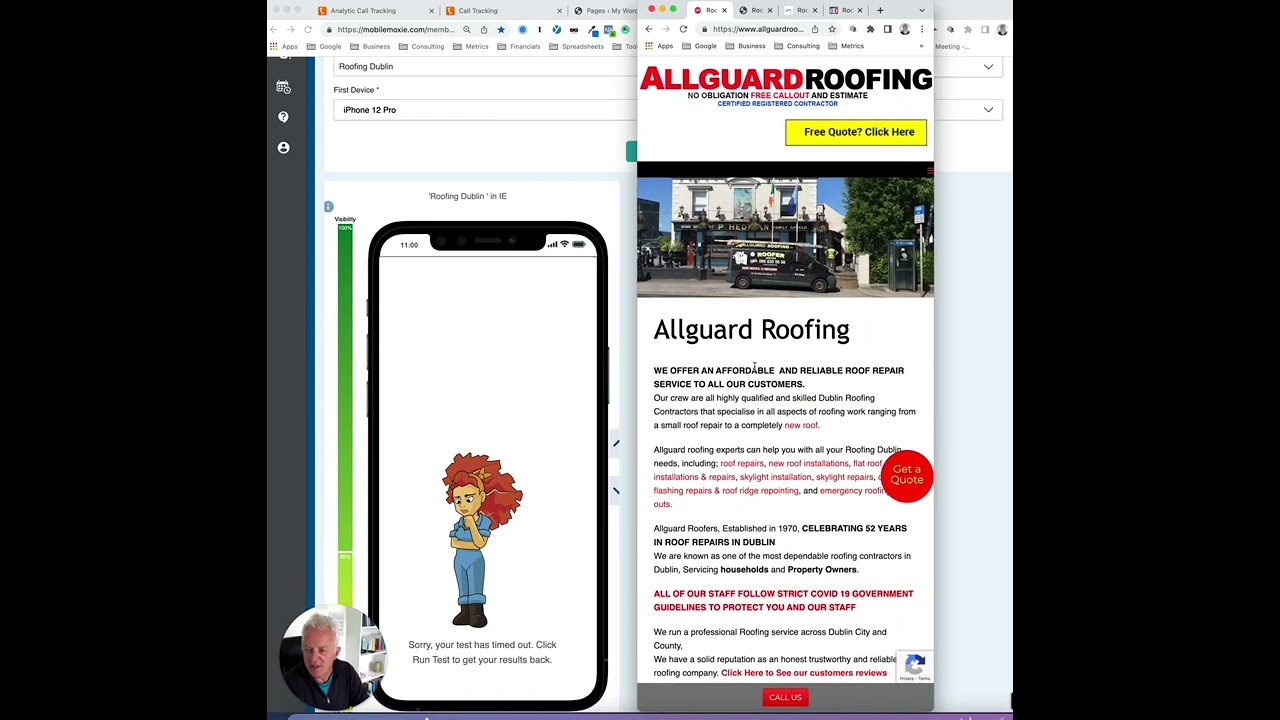Open Consulting bookmark folder in Allguard window
The height and width of the screenshot is (720, 1280).
797,46
